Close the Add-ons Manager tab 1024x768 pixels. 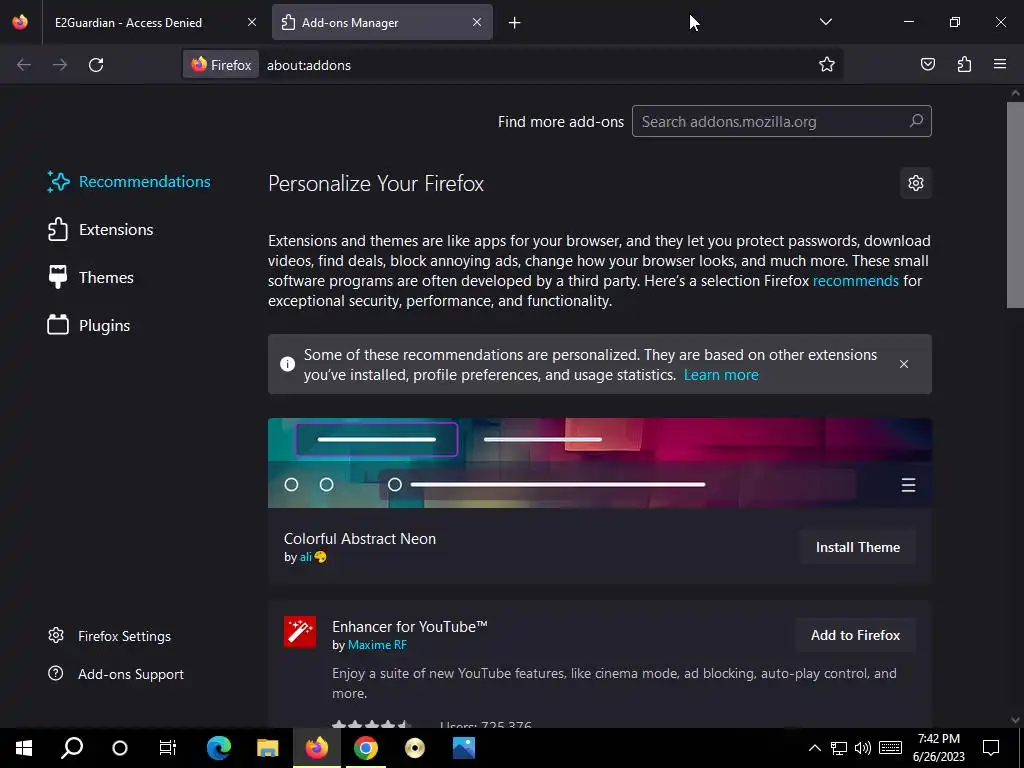click(477, 22)
